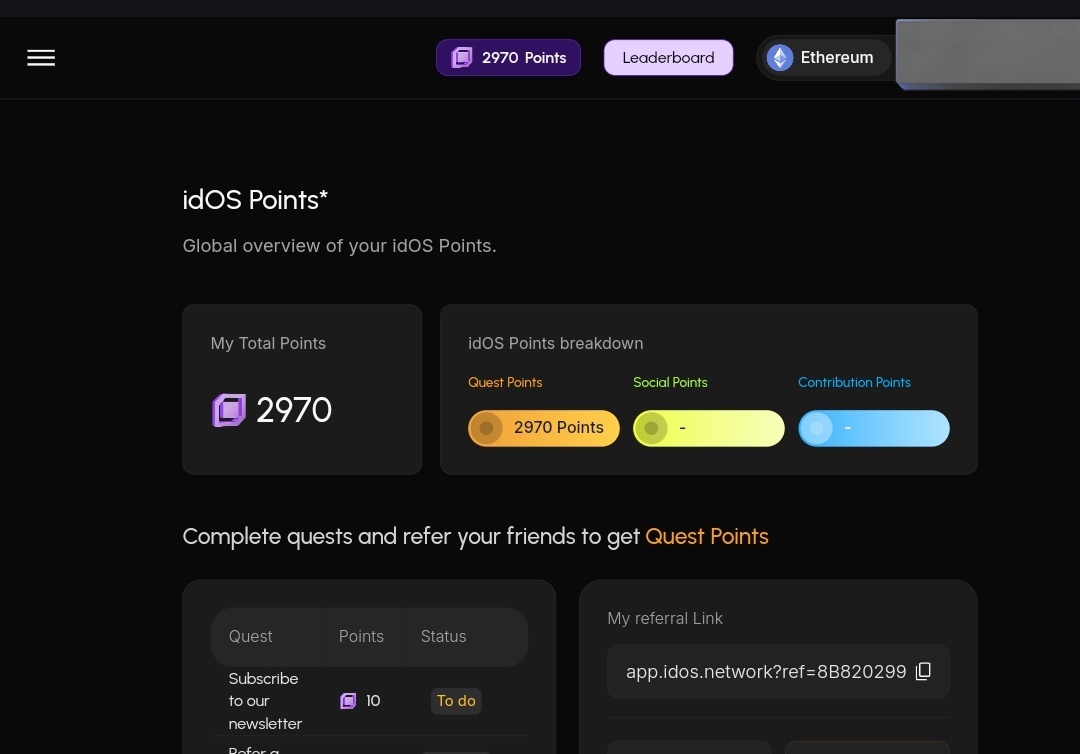This screenshot has height=754, width=1080.
Task: Click the blurred wallet account button
Action: coord(988,54)
